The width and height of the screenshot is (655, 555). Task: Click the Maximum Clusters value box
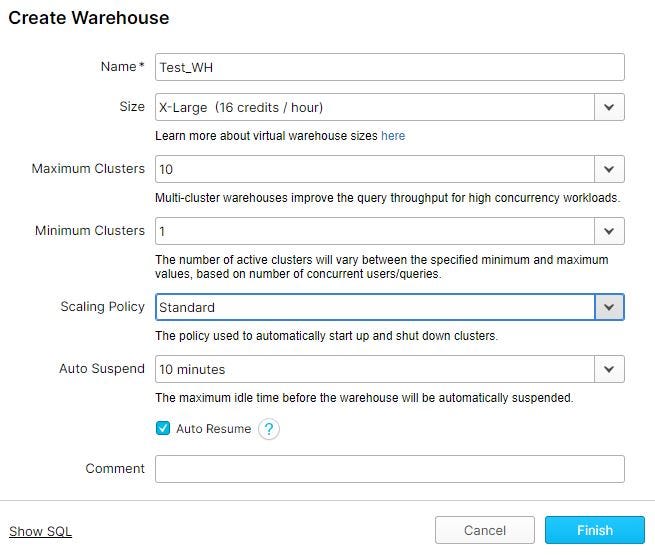tap(375, 169)
